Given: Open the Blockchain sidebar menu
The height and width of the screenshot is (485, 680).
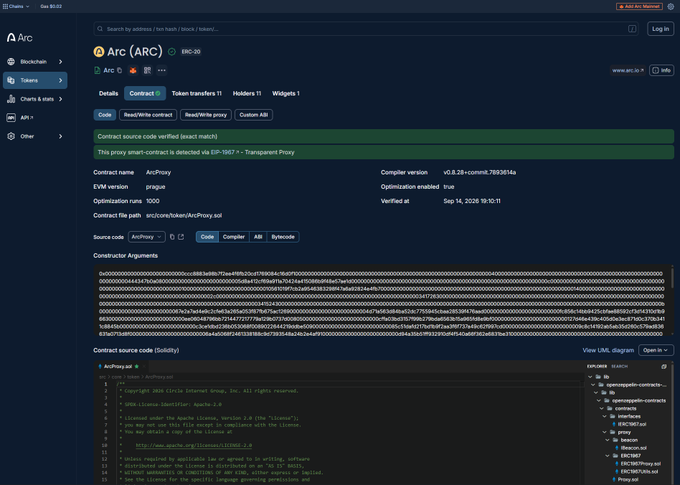Looking at the screenshot, I should (x=35, y=62).
